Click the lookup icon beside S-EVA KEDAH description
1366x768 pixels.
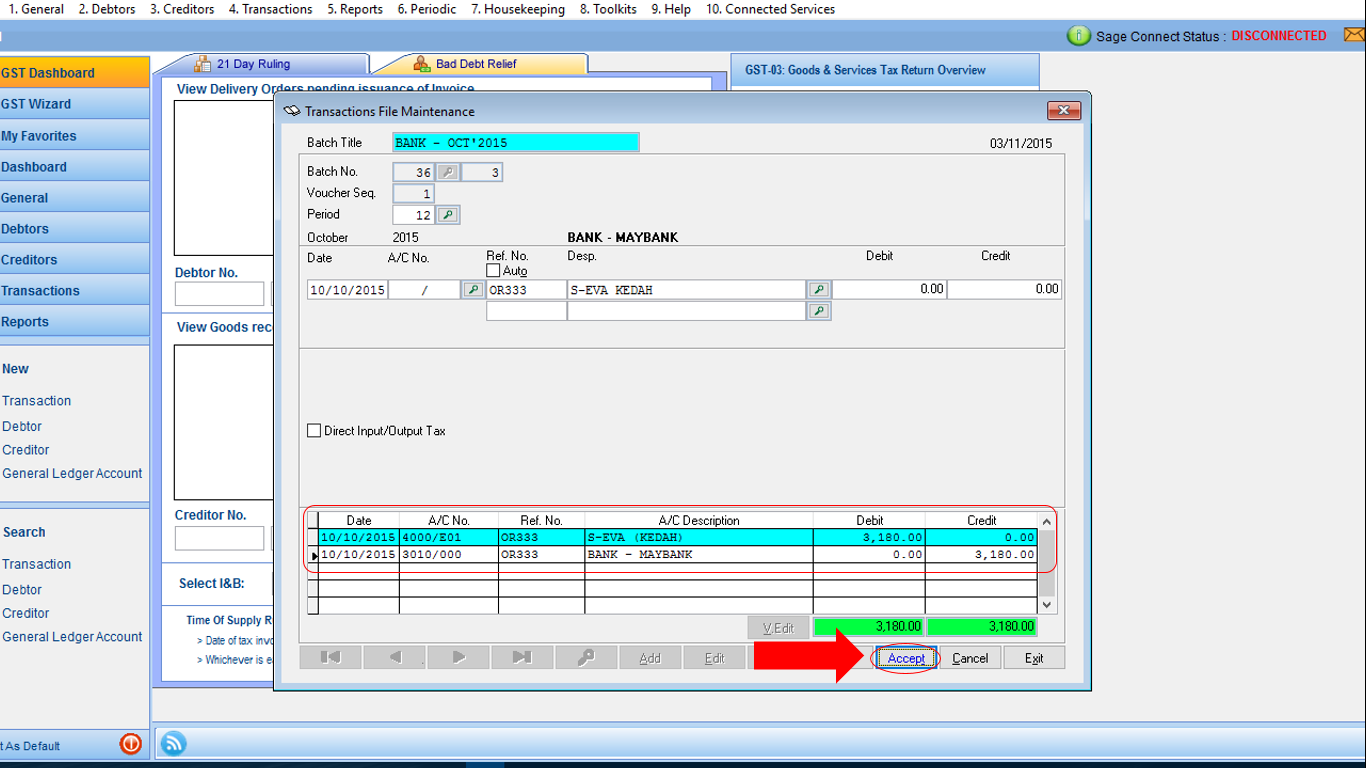(x=818, y=290)
